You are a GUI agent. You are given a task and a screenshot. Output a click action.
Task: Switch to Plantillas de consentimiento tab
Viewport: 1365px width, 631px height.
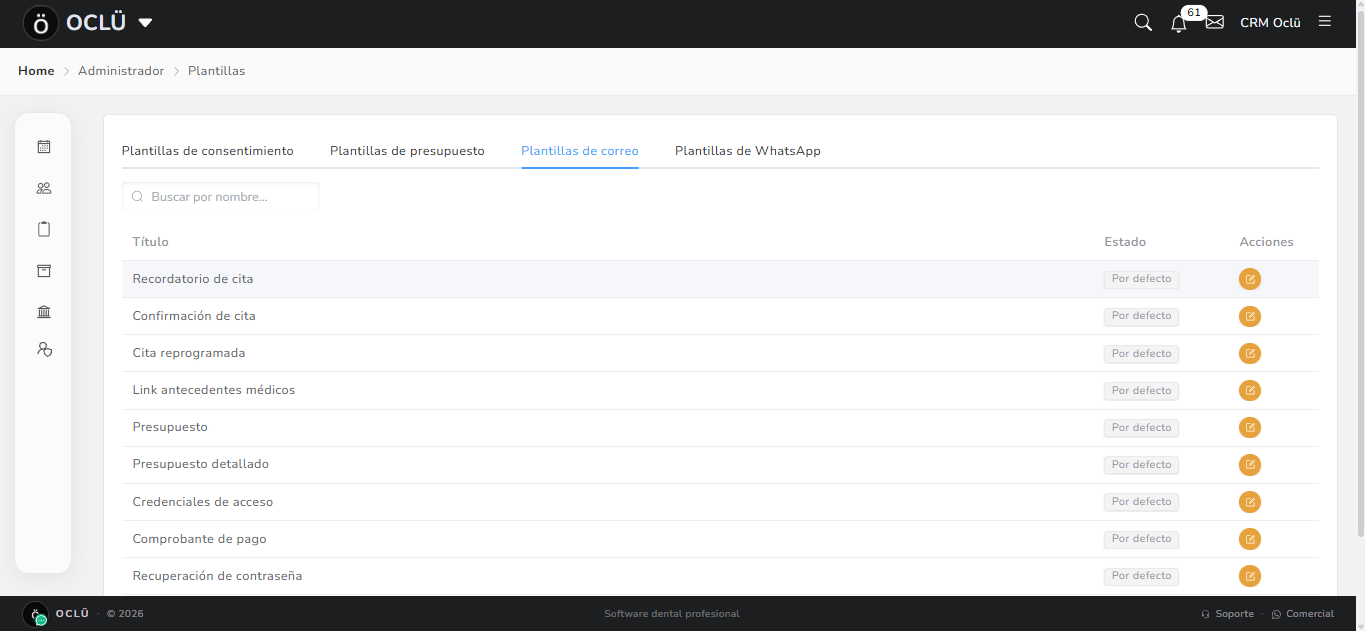coord(208,151)
